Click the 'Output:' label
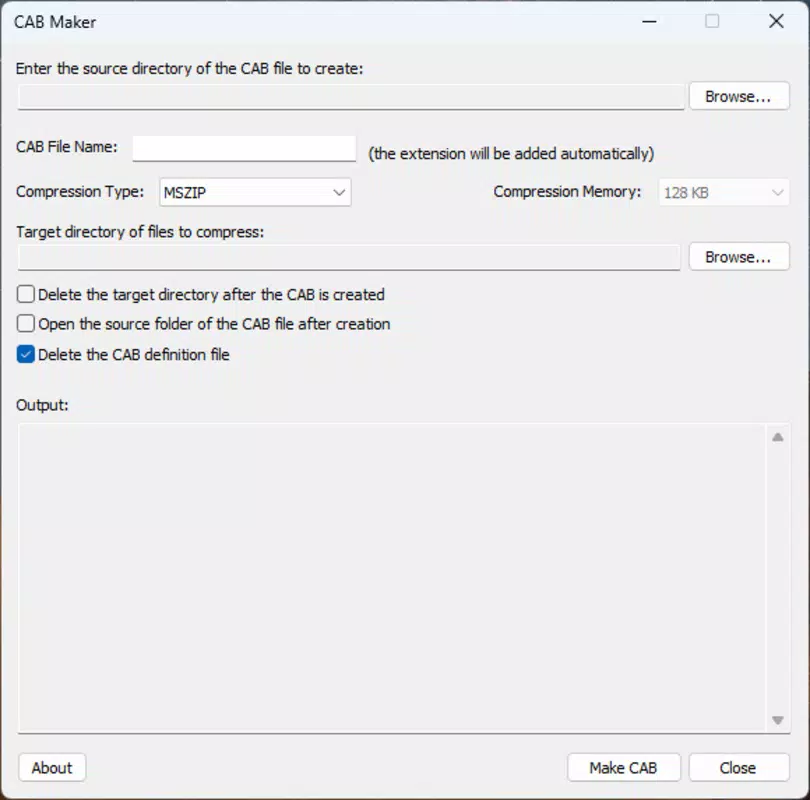 tap(42, 405)
